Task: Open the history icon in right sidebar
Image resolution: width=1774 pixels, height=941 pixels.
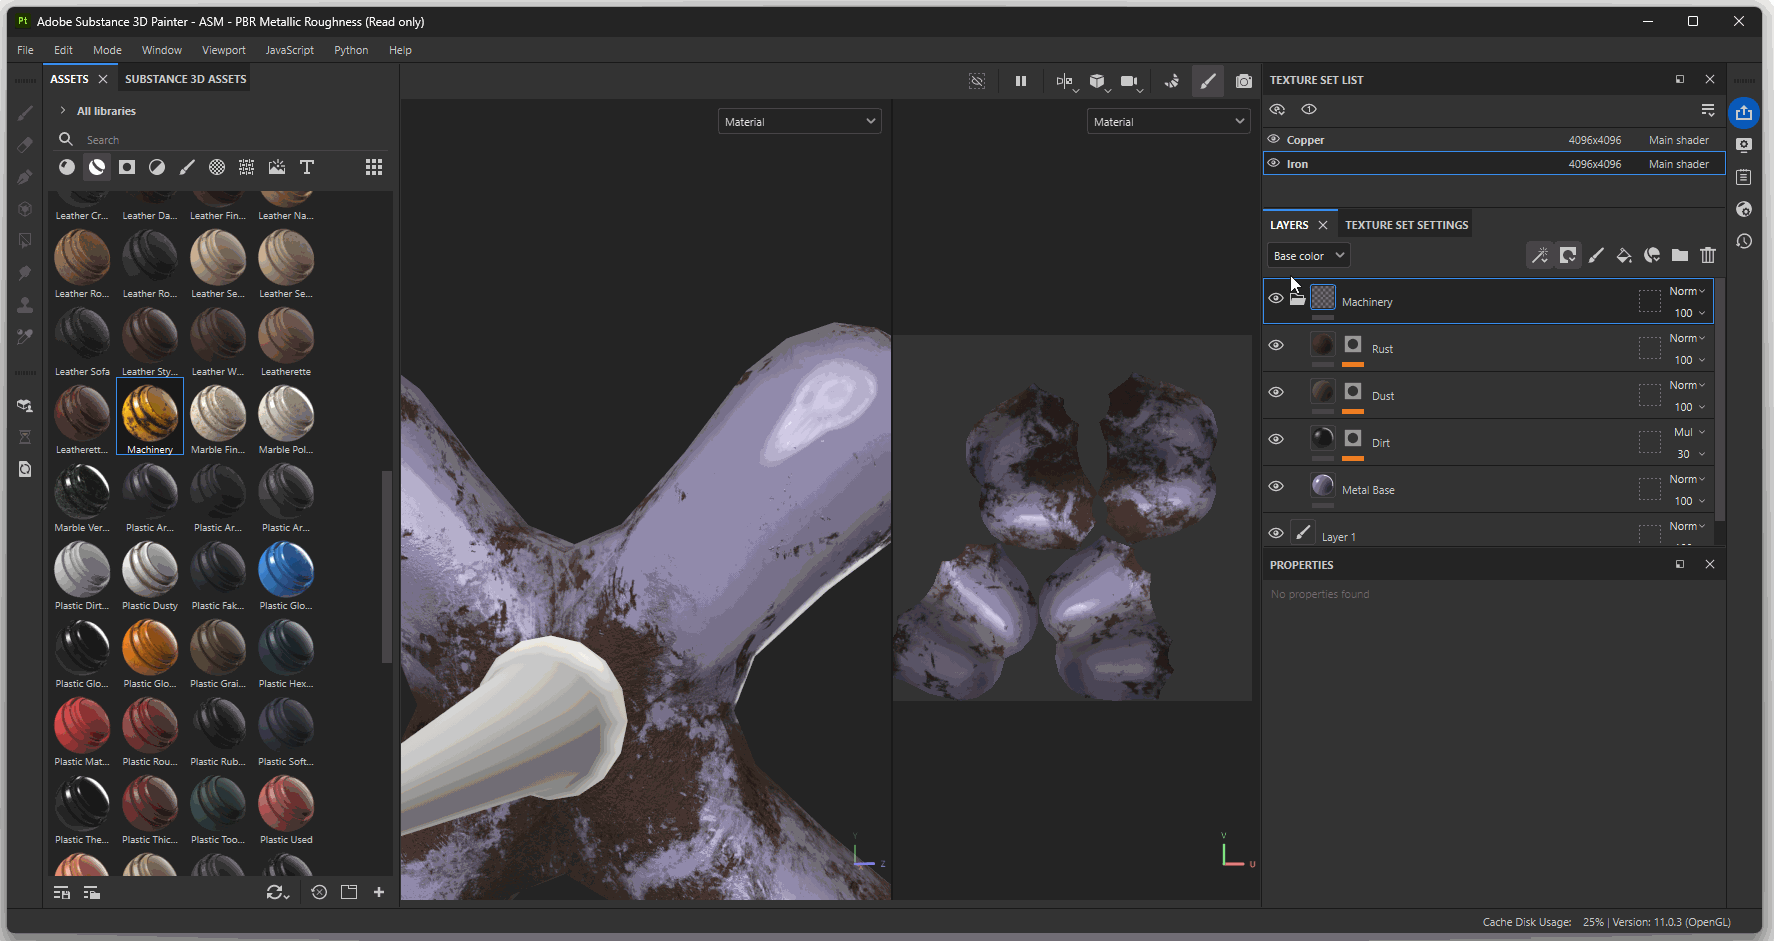Action: (1744, 241)
